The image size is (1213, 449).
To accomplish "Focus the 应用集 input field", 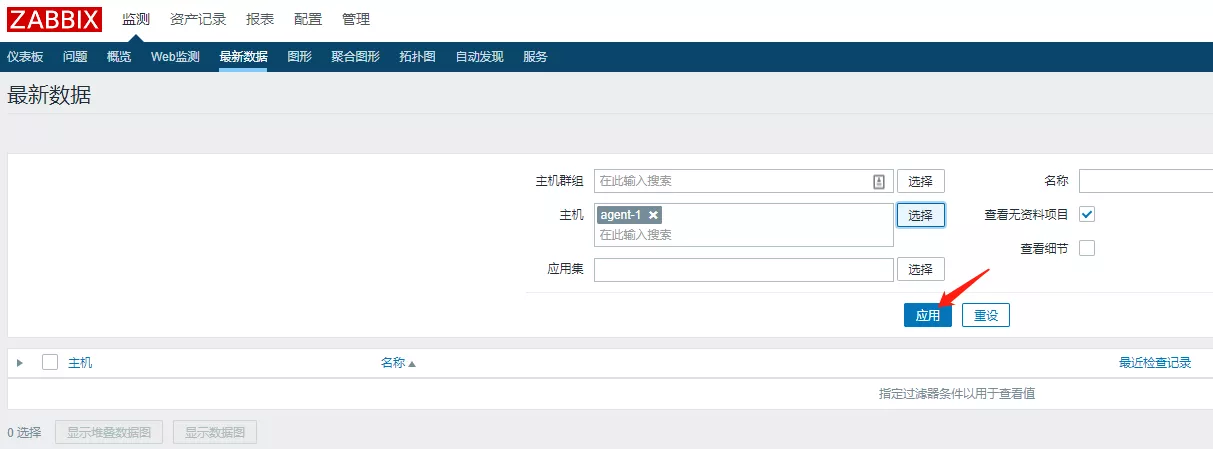I will tap(743, 270).
